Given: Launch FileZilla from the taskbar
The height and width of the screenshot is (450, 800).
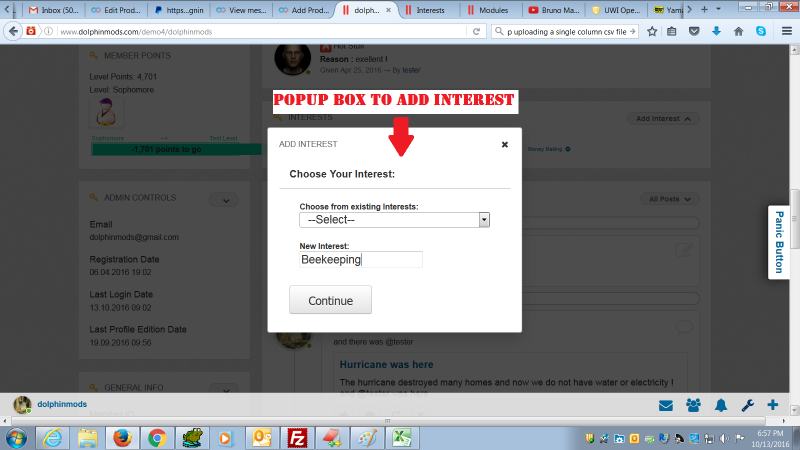Looking at the screenshot, I should click(x=296, y=437).
